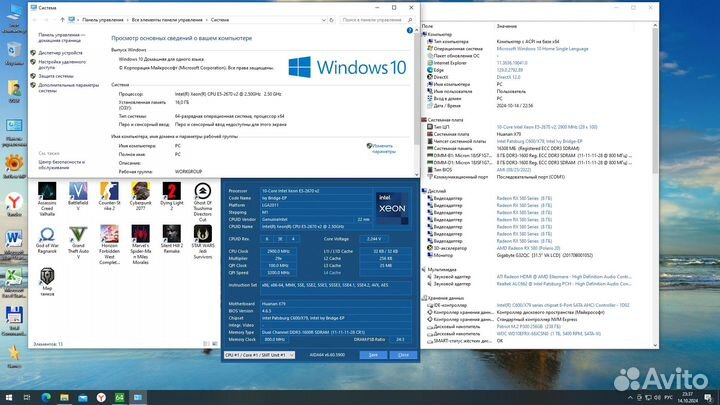The image size is (720, 405).
Task: Select the Assassins Creed Valhalla shortcut
Action: [x=47, y=199]
